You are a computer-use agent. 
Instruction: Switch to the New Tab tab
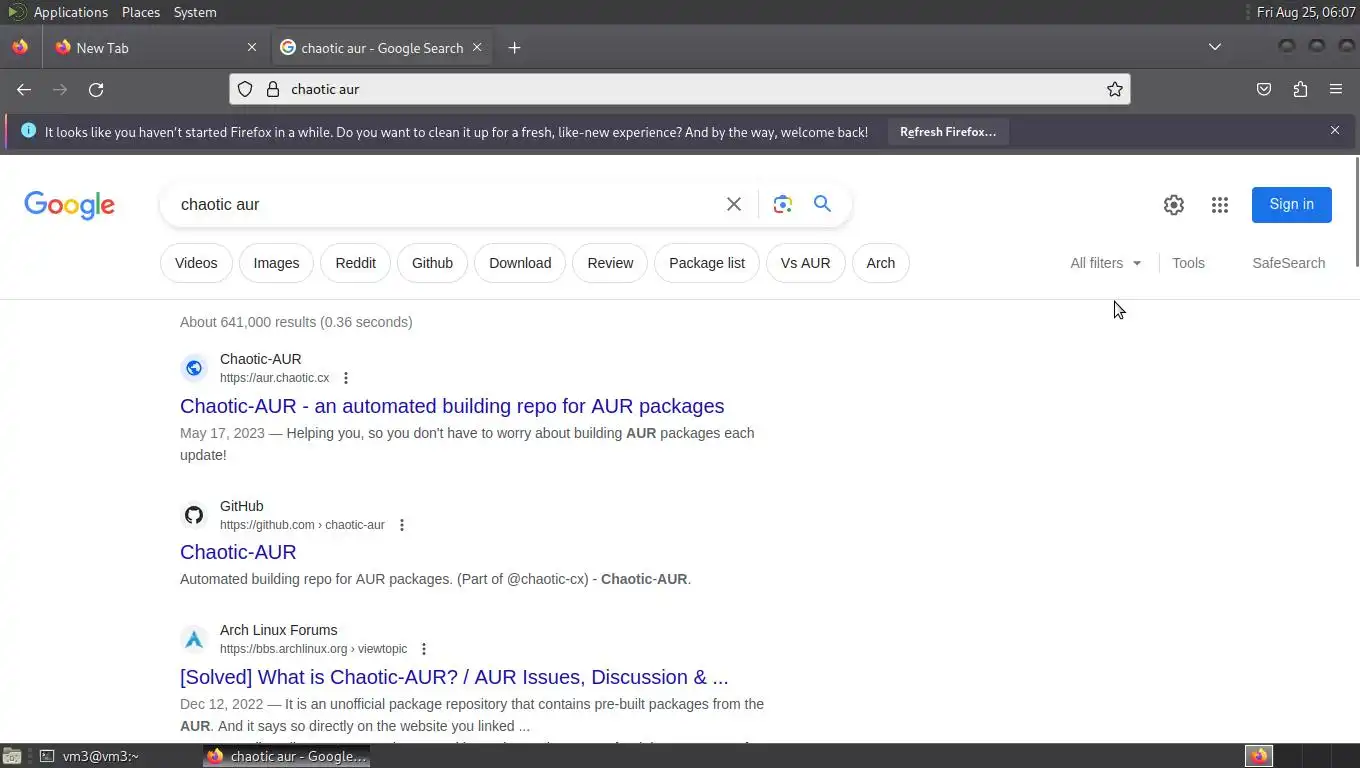pos(155,47)
